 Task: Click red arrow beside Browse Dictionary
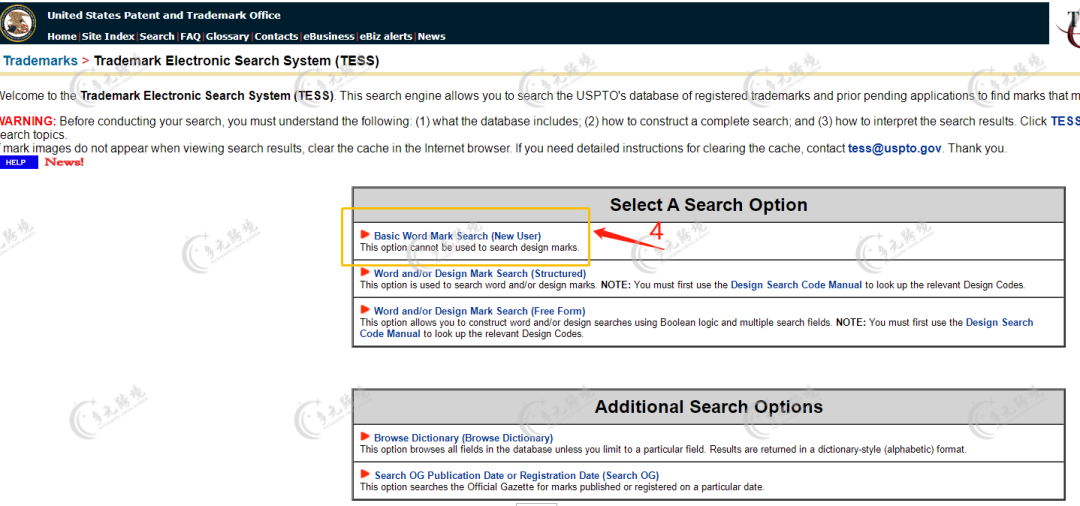[x=365, y=437]
